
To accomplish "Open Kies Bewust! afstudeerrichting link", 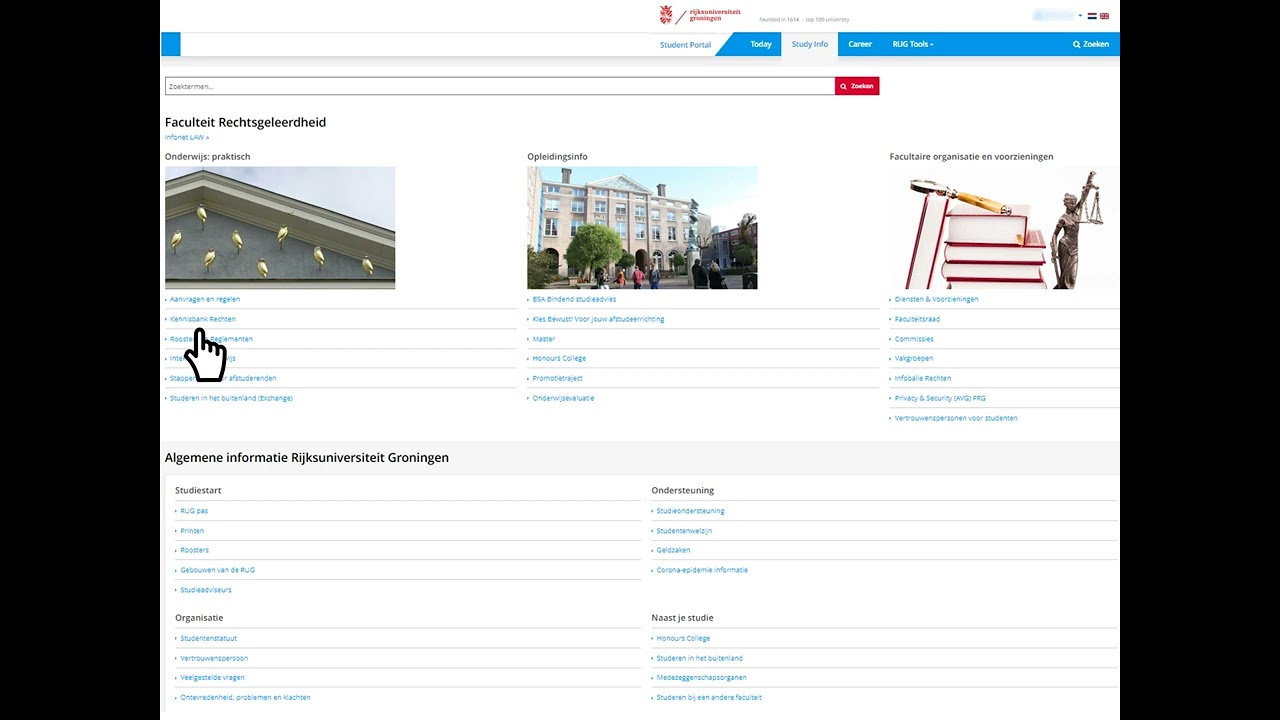I will click(x=598, y=319).
